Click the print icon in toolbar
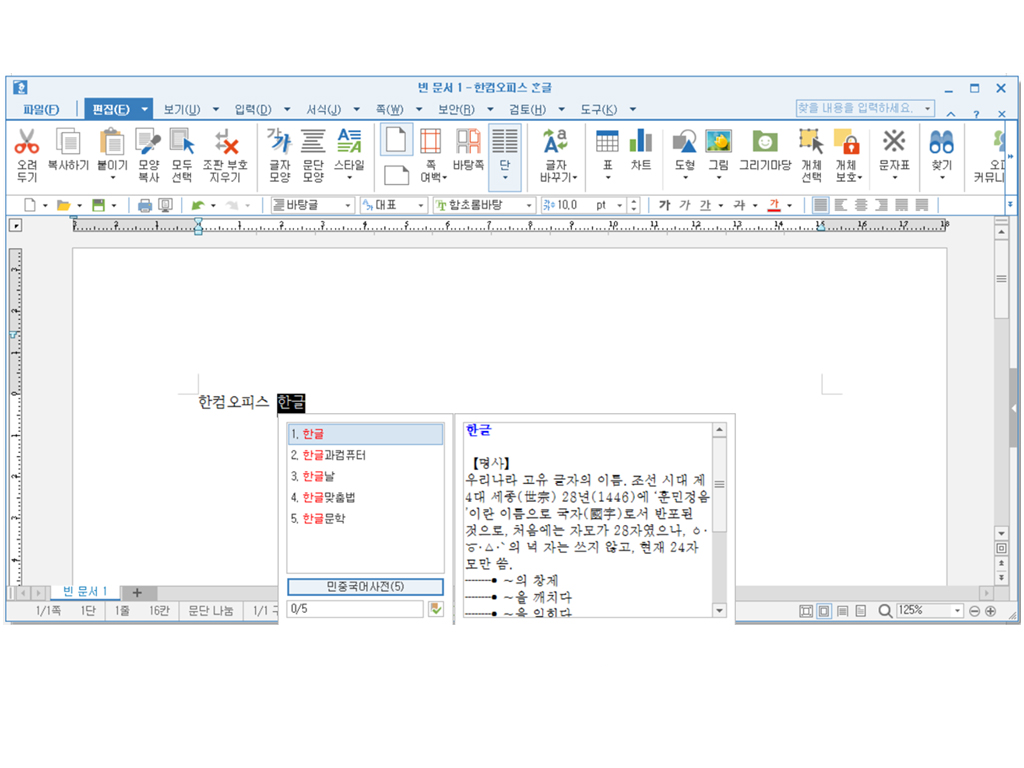Viewport: 1024px width, 768px height. coord(145,206)
